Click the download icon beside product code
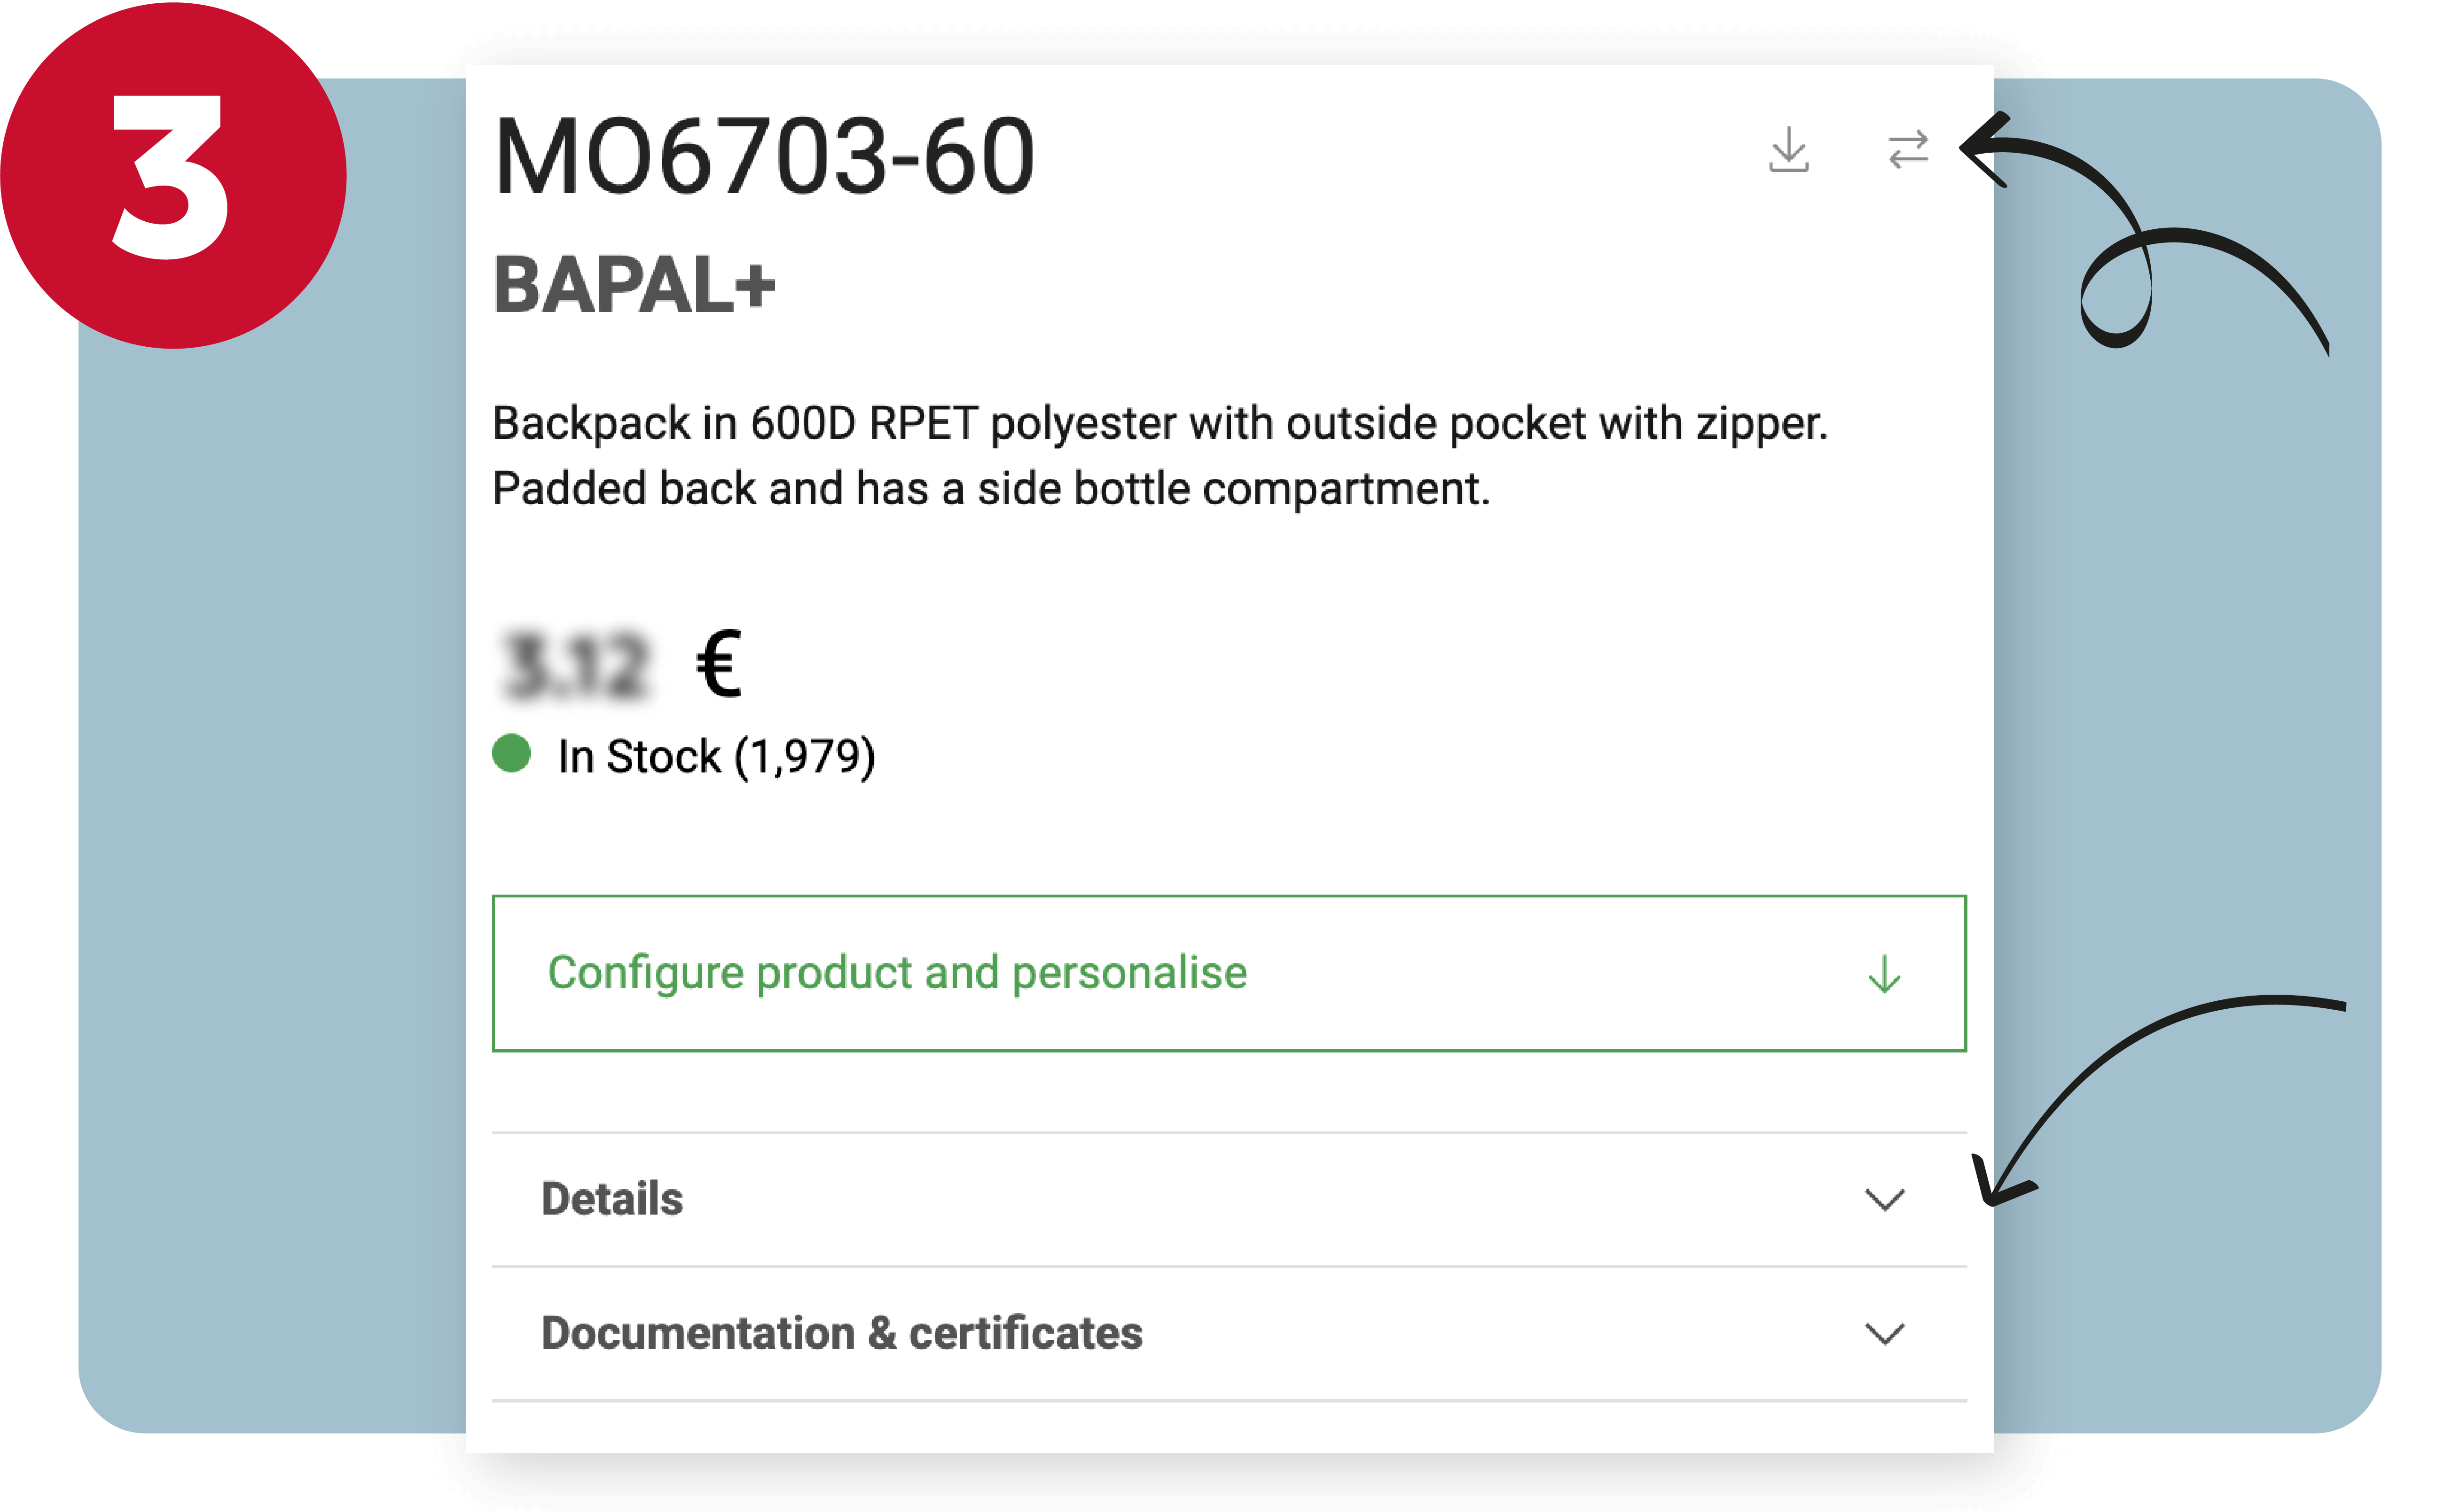This screenshot has width=2460, height=1512. 1788,150
